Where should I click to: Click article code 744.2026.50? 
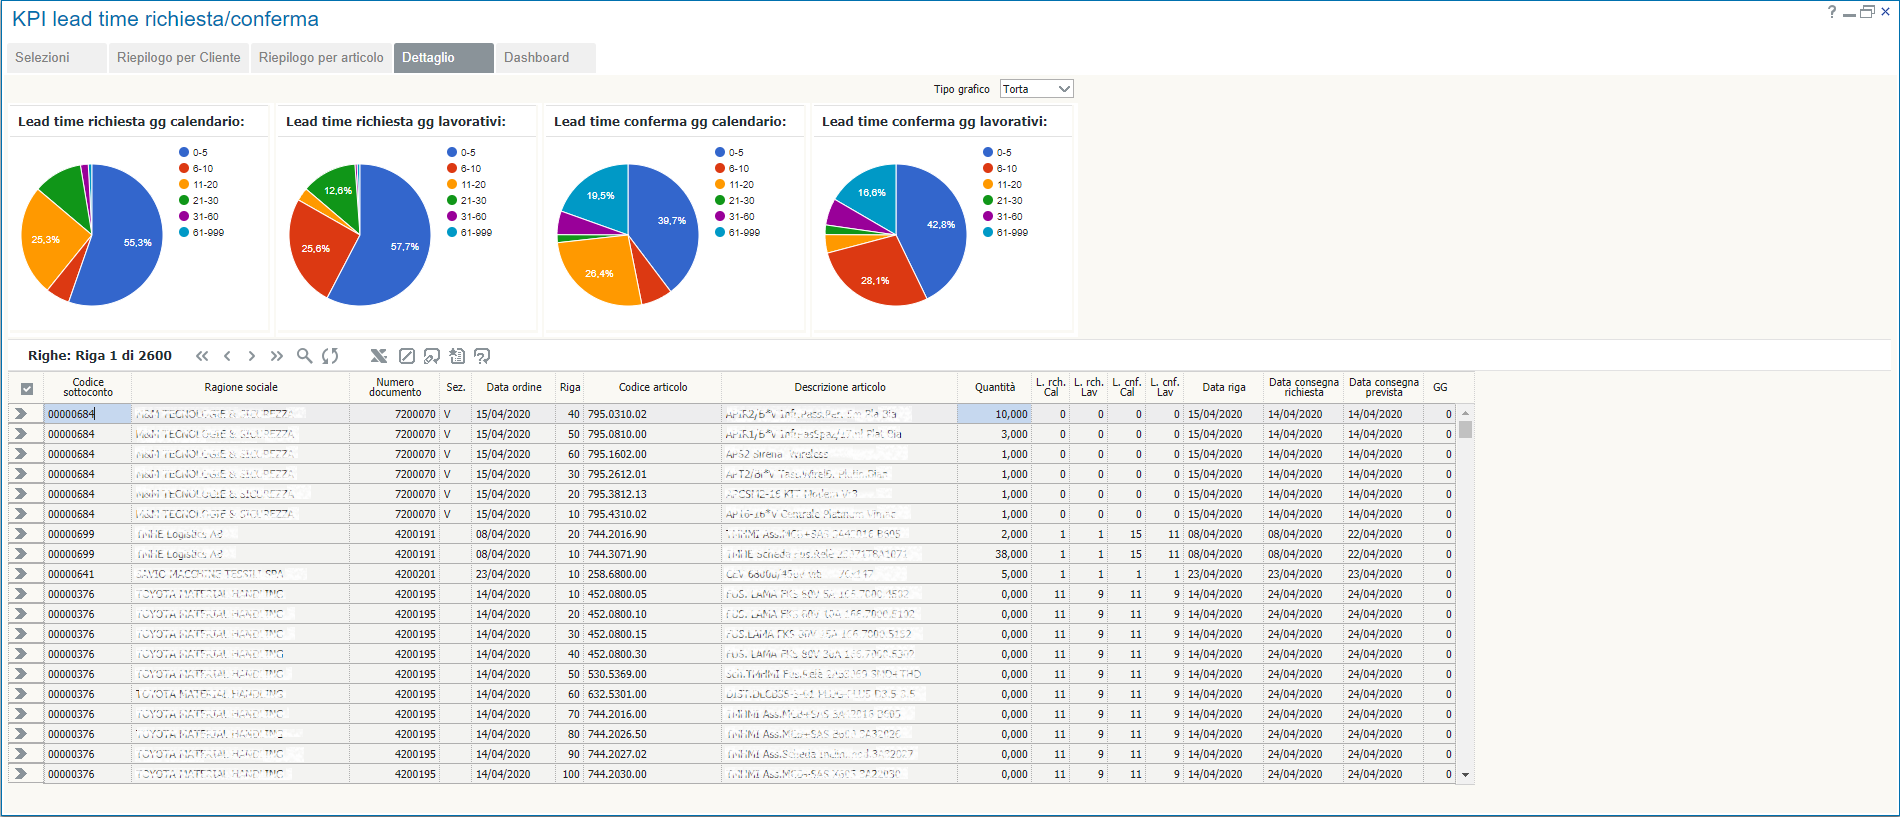pos(617,734)
